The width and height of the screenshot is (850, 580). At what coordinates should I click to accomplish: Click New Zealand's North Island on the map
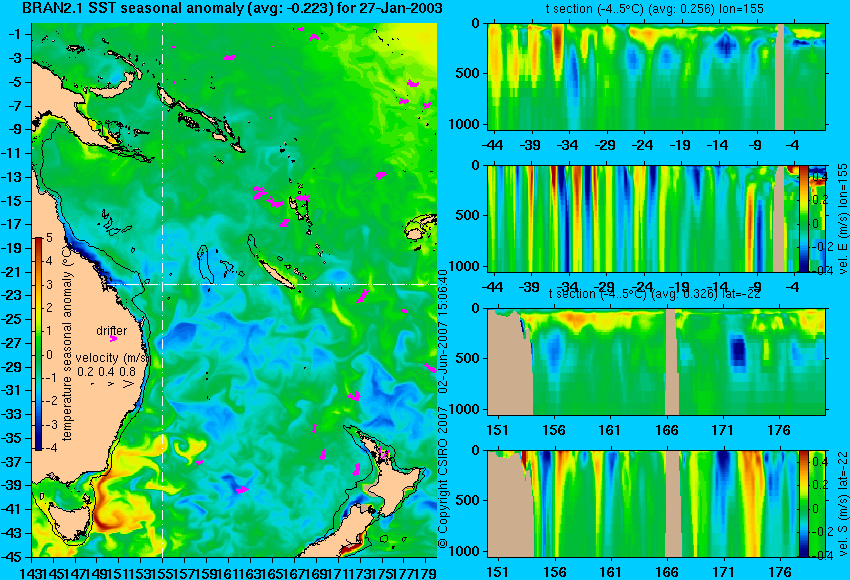[x=396, y=485]
